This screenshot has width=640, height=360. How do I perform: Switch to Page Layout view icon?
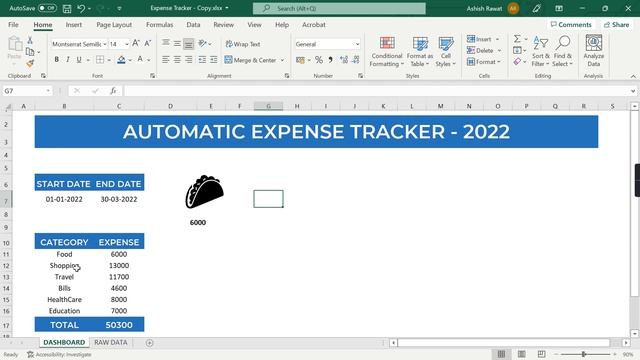(521, 354)
